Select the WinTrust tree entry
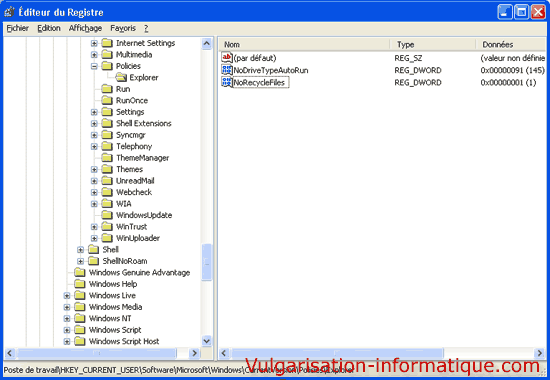Screen dimensions: 550x380 click(x=132, y=227)
